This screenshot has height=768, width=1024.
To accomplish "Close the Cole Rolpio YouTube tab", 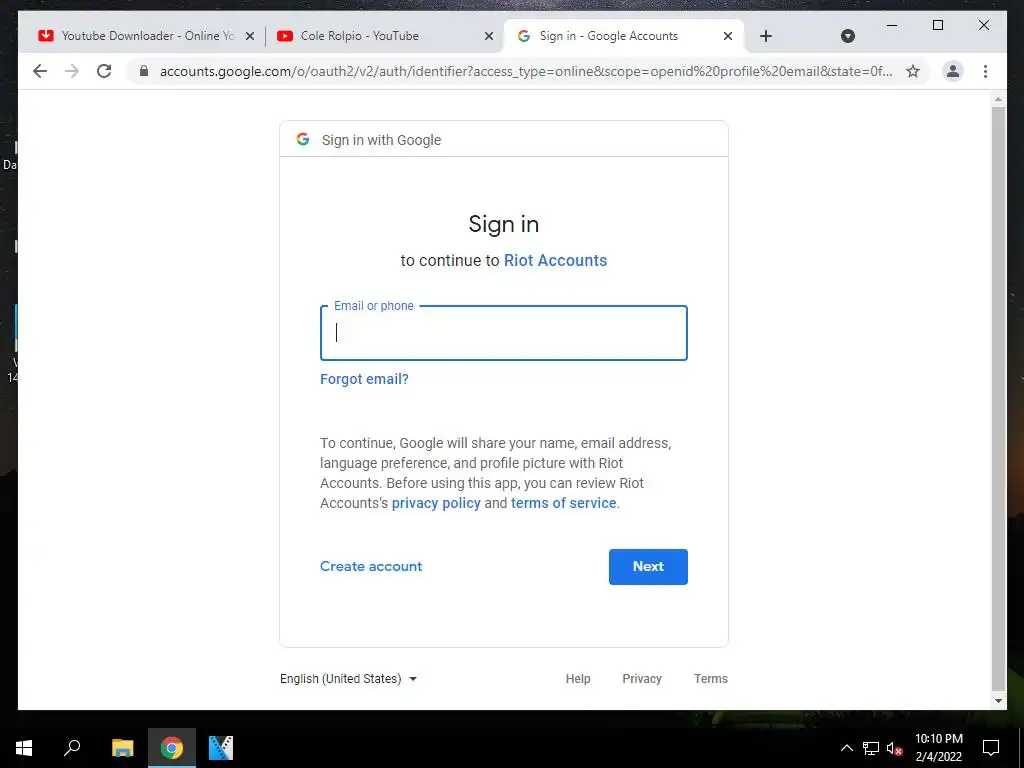I will click(488, 36).
